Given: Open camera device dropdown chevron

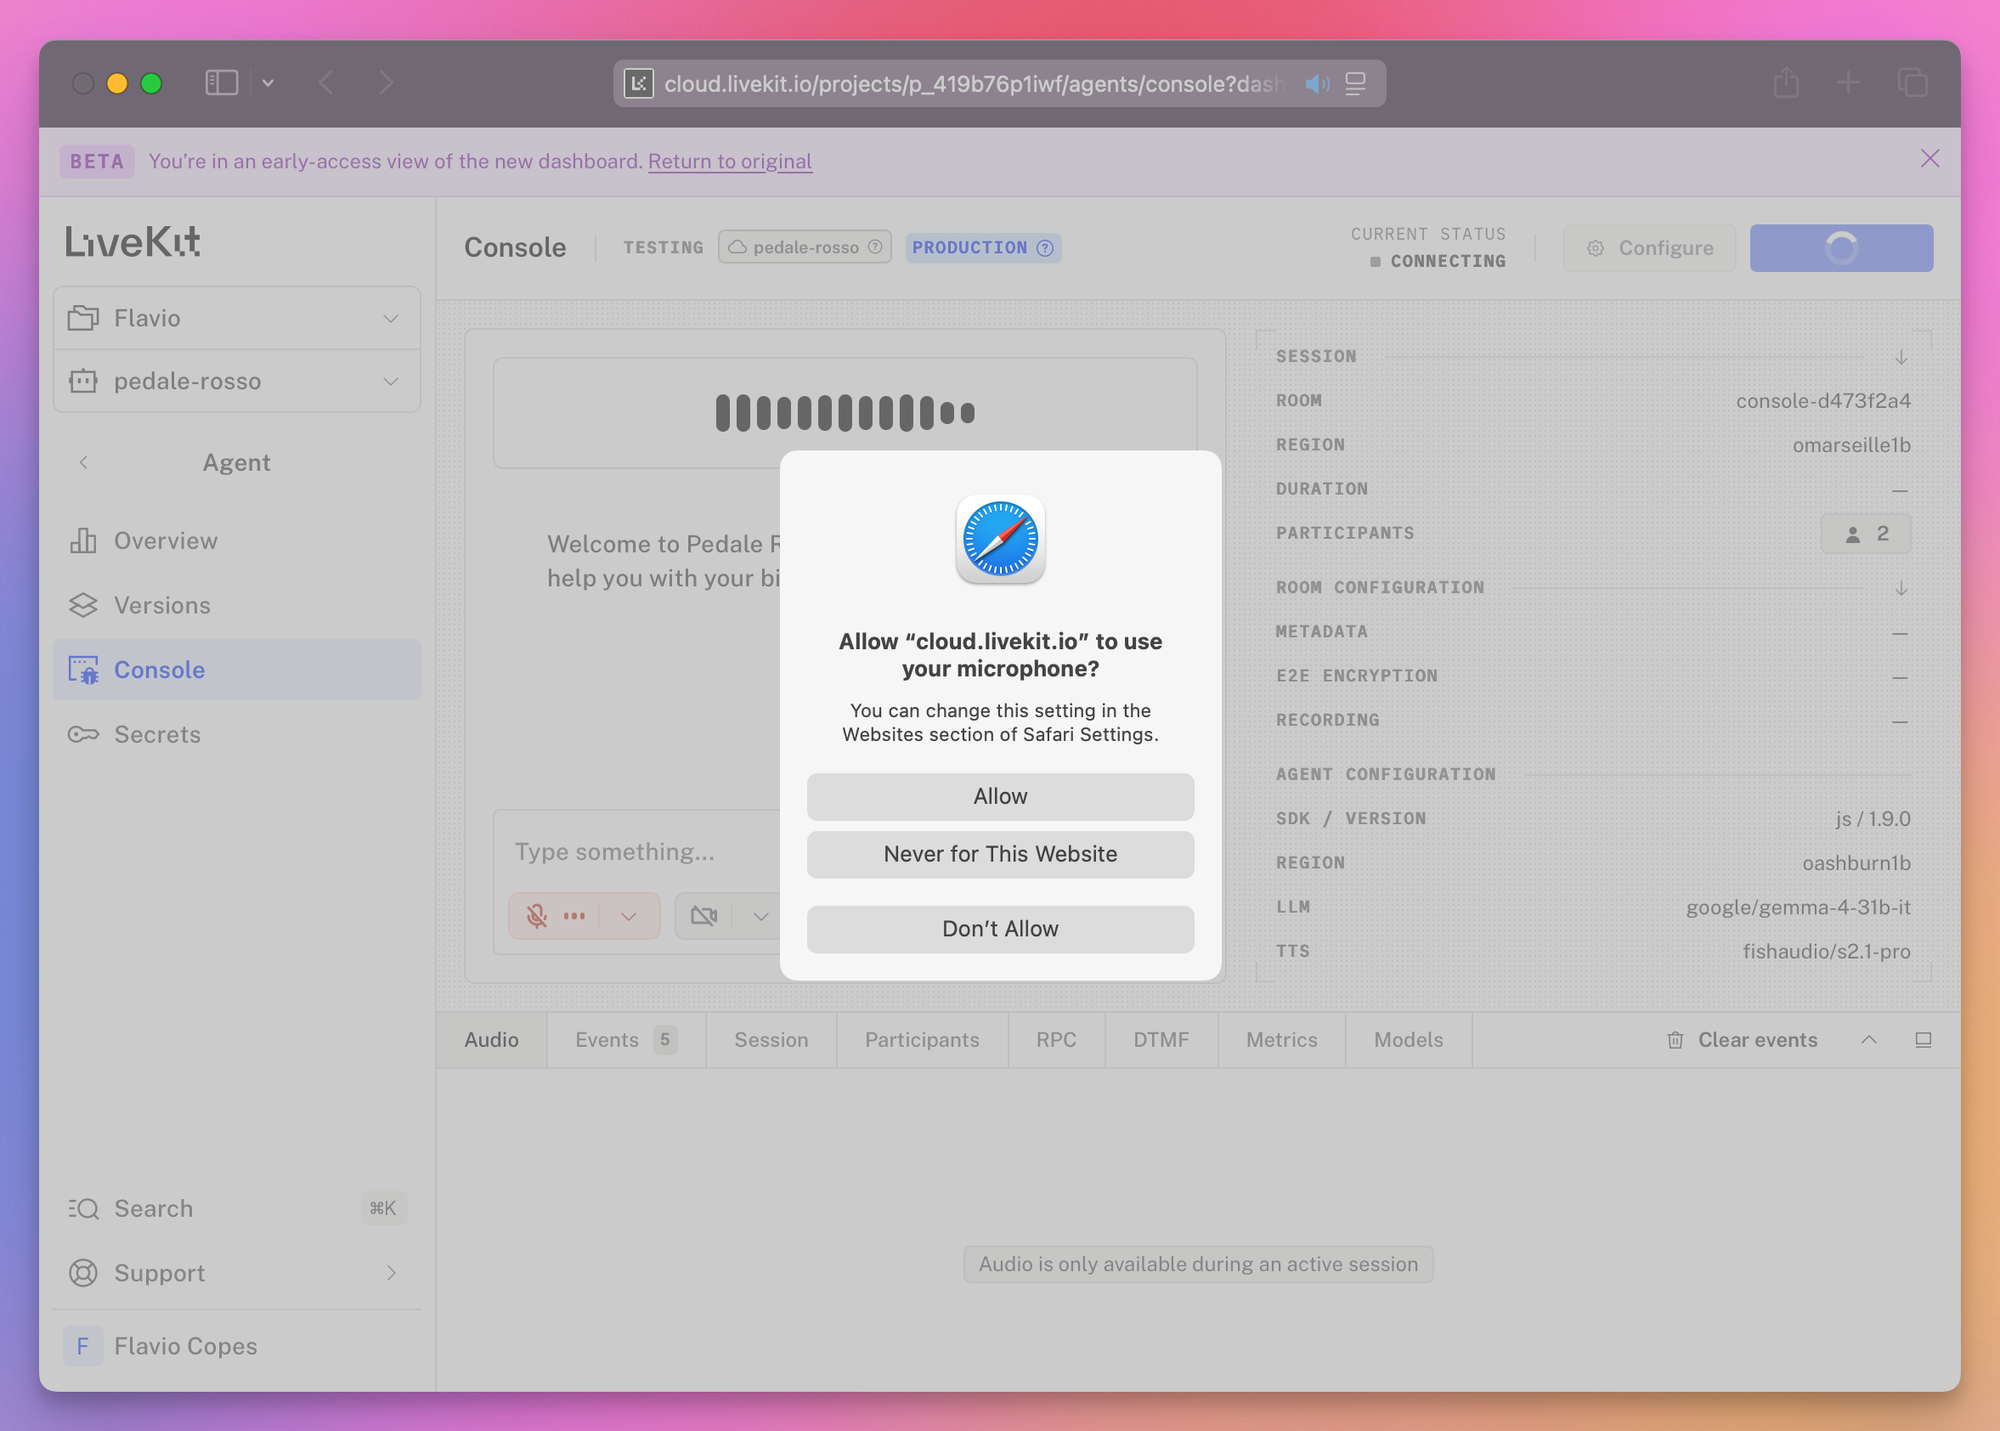Looking at the screenshot, I should 761,916.
